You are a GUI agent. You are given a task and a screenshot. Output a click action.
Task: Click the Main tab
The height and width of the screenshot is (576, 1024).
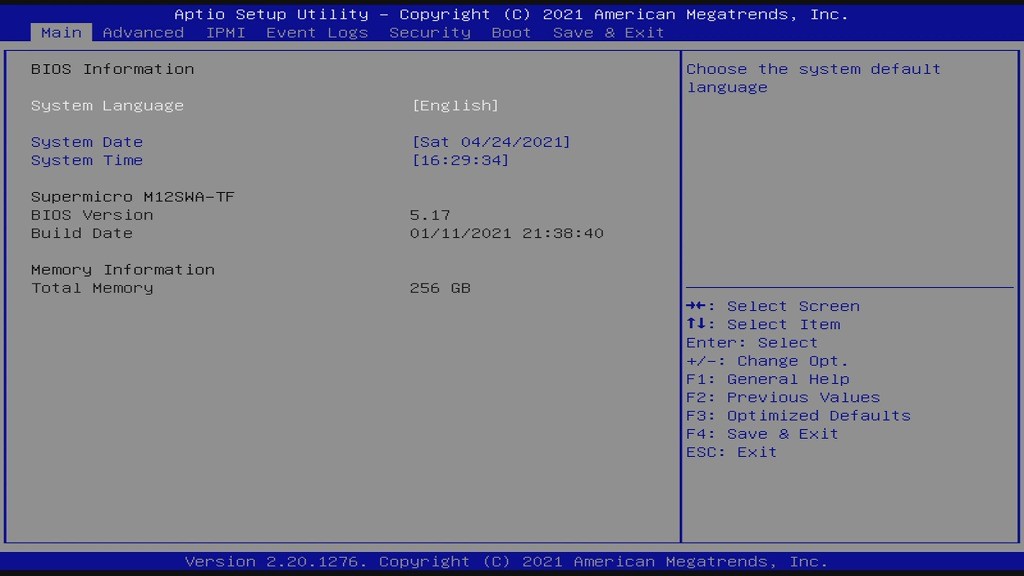coord(61,32)
